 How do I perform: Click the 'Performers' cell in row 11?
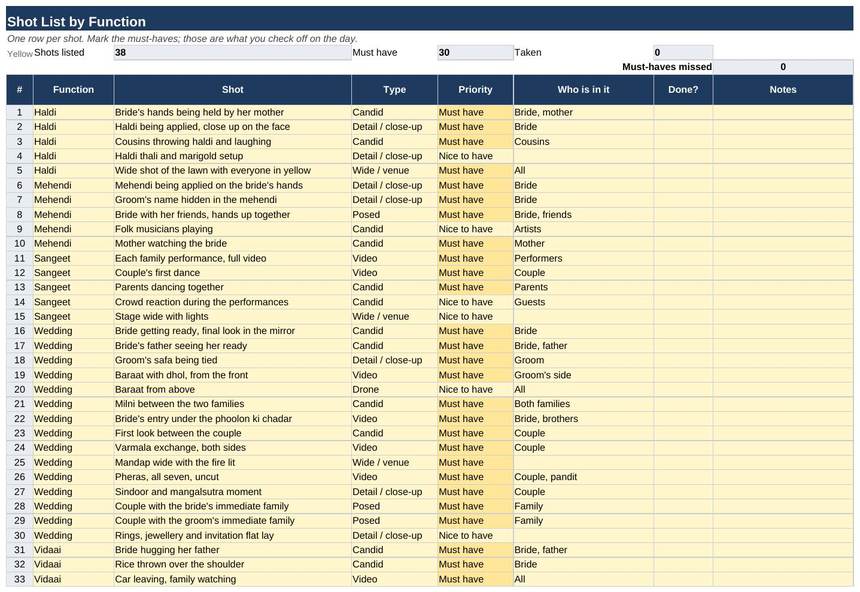click(x=583, y=258)
